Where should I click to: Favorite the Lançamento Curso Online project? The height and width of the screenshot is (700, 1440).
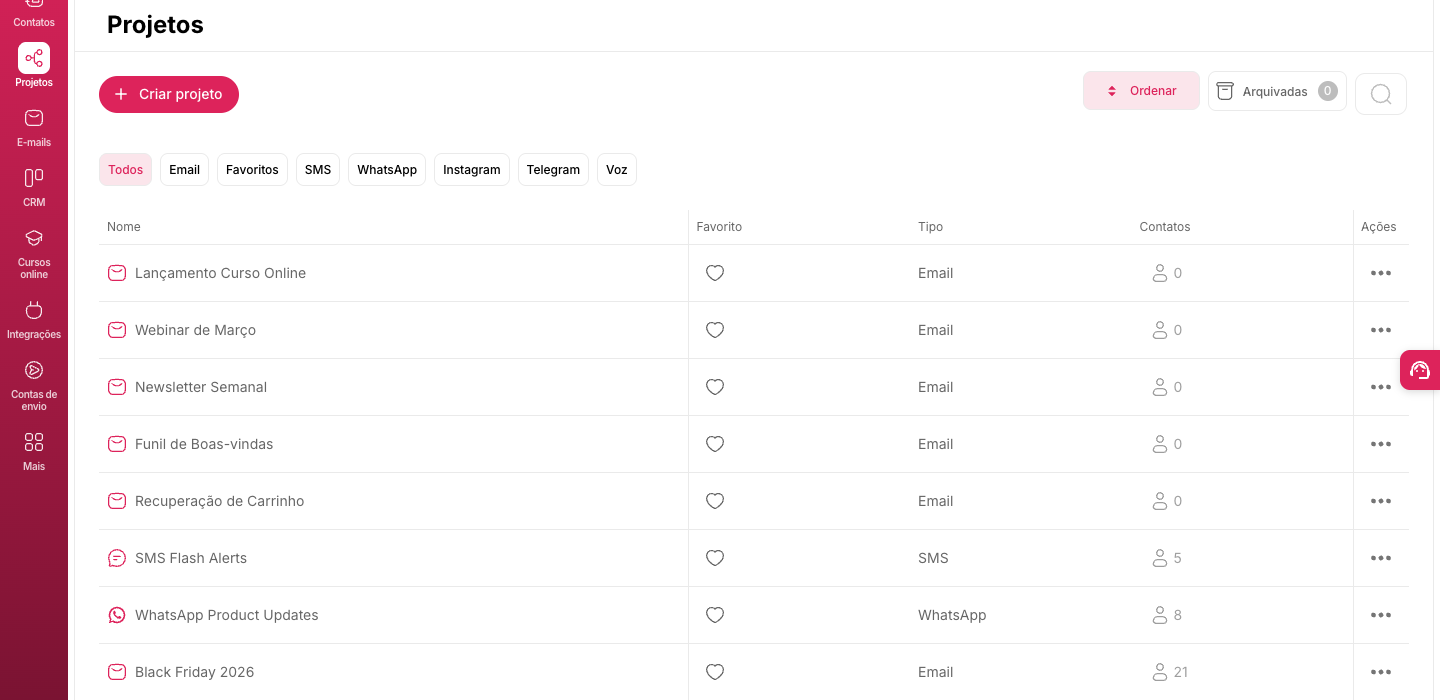point(715,273)
